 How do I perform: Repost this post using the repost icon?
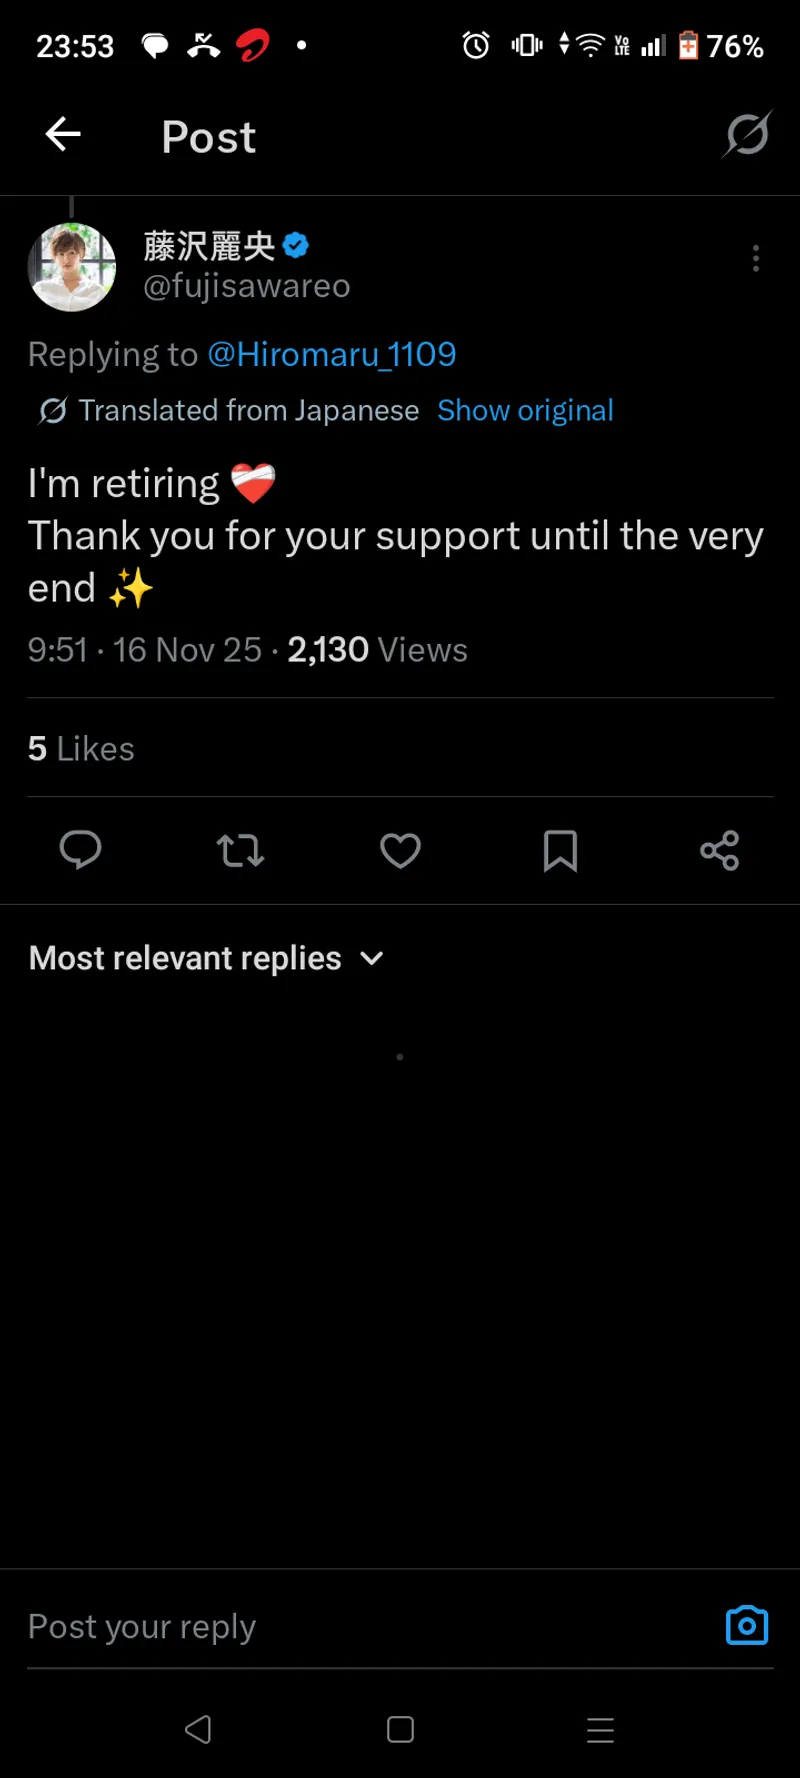(240, 850)
